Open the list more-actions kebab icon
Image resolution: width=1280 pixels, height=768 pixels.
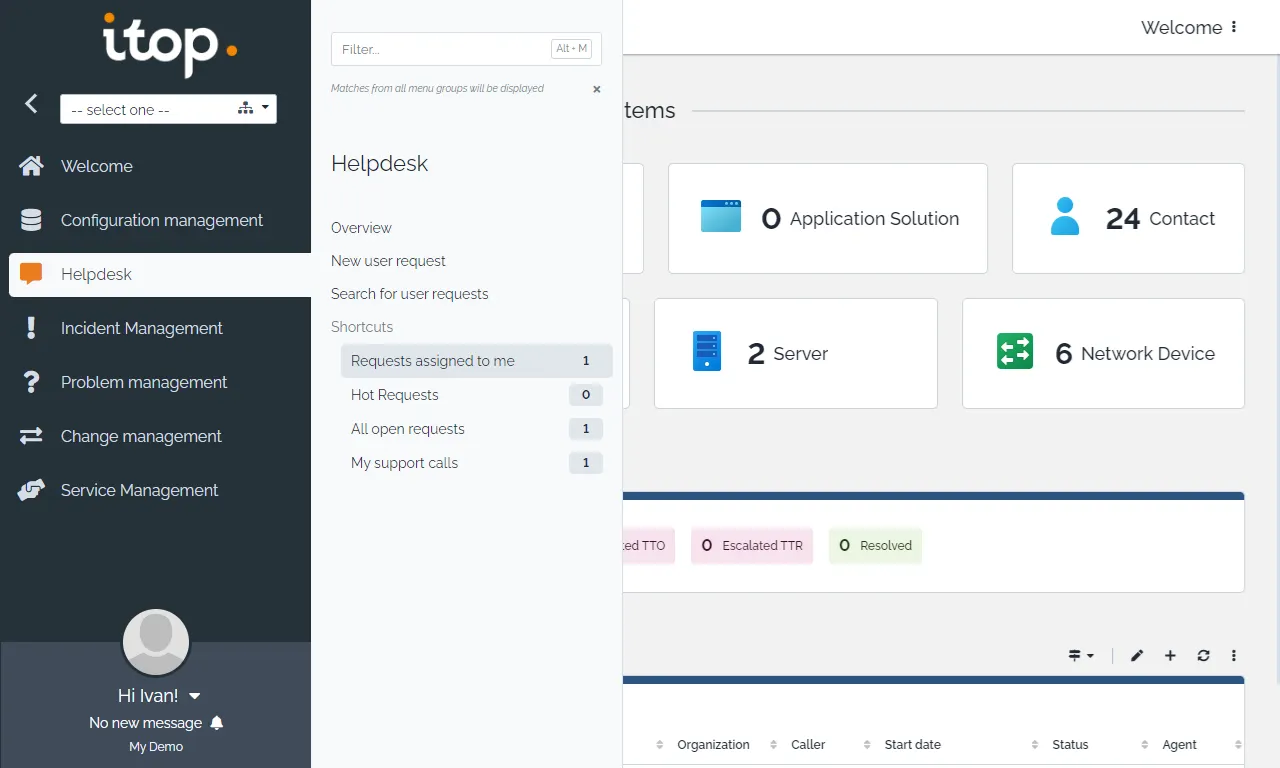[1234, 656]
